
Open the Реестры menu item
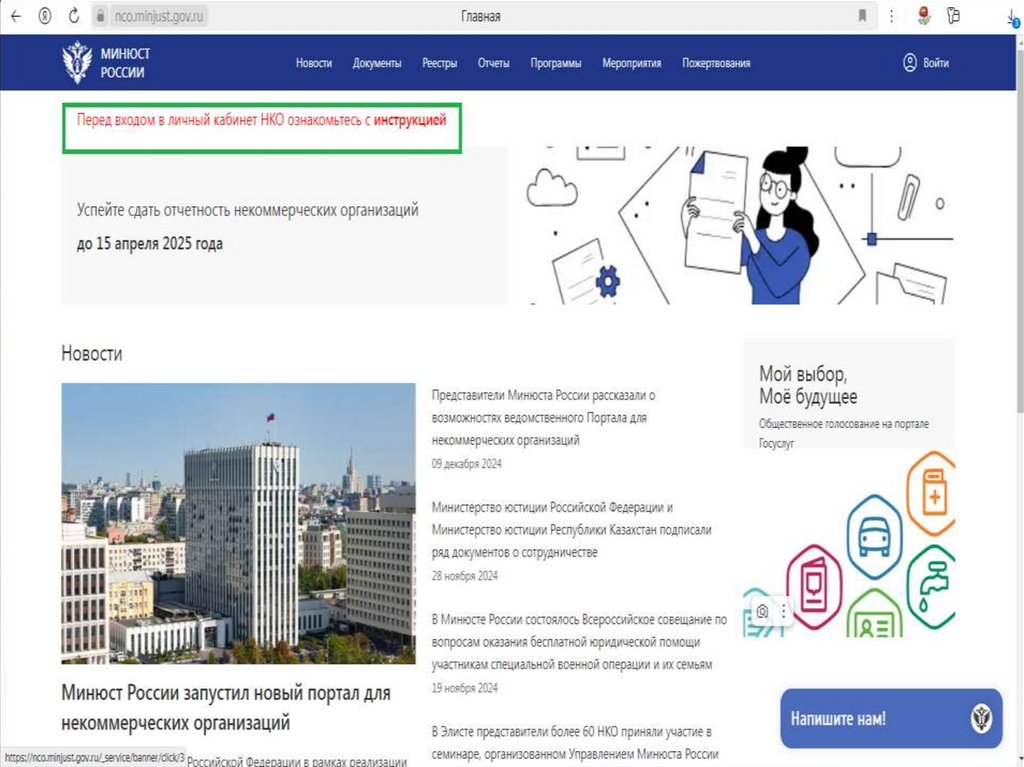coord(440,63)
